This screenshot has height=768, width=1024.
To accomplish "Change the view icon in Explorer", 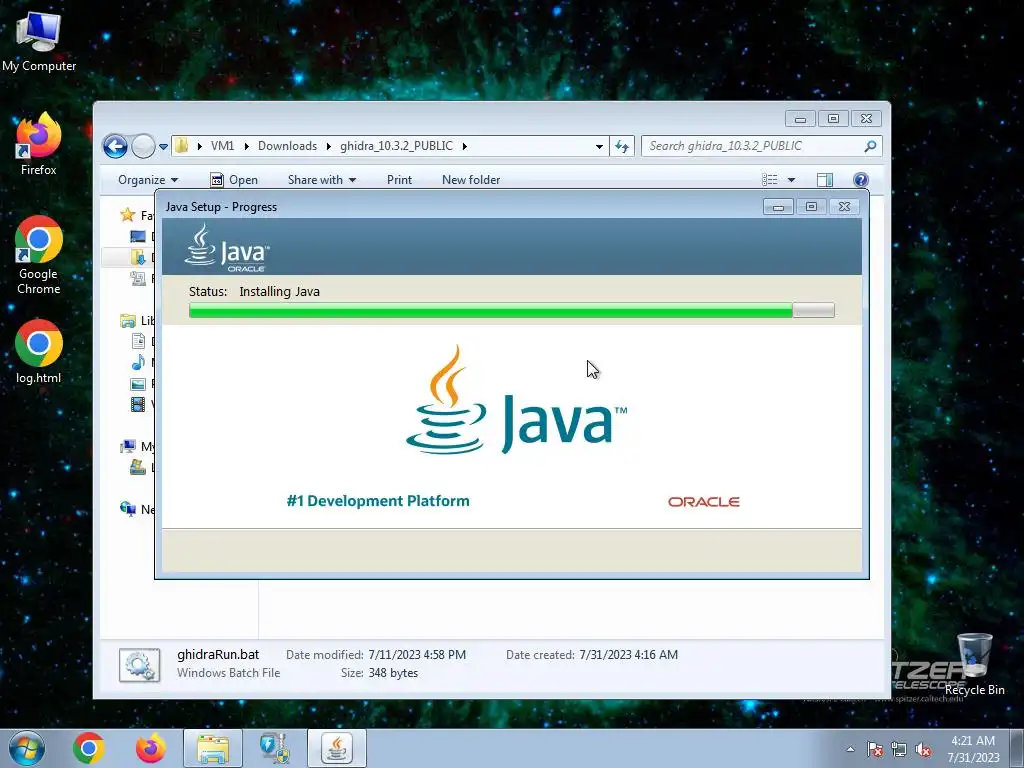I will click(x=770, y=180).
